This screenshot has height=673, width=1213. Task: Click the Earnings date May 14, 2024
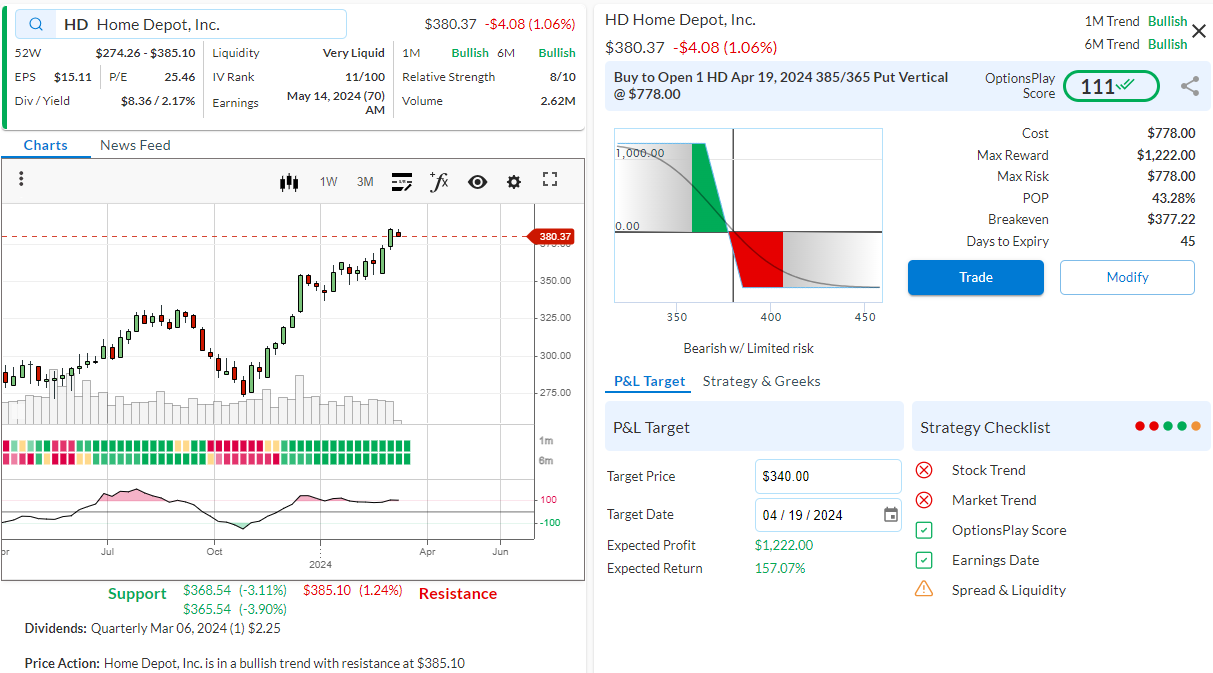click(x=336, y=103)
